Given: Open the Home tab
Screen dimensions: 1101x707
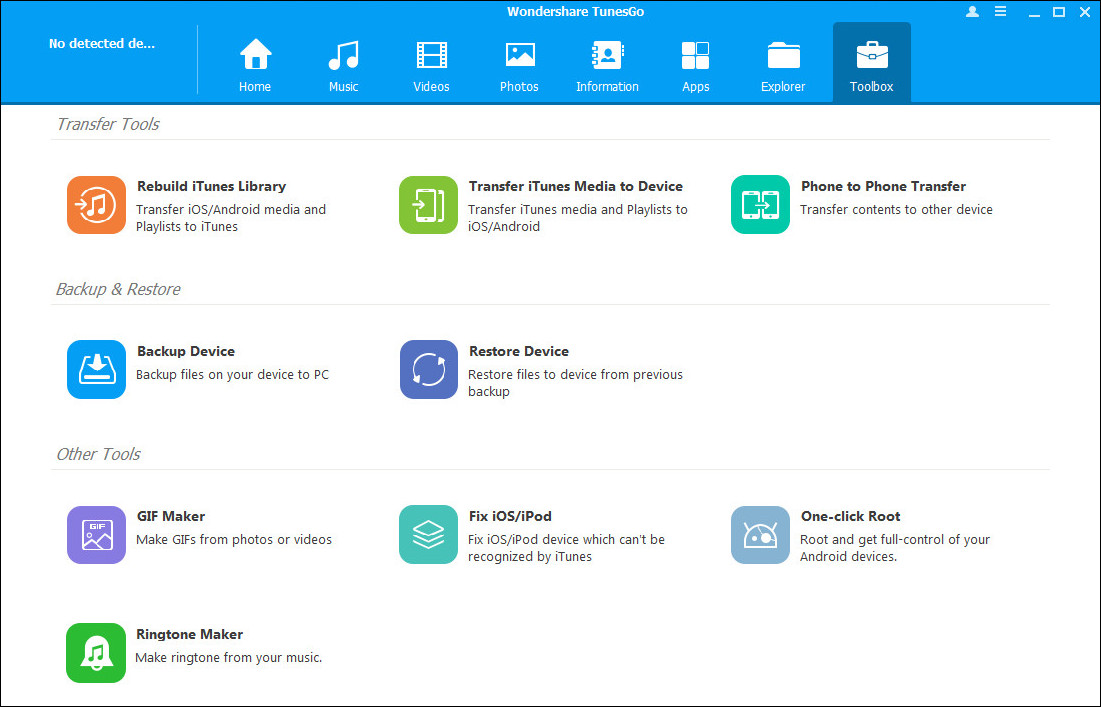Looking at the screenshot, I should (x=255, y=65).
